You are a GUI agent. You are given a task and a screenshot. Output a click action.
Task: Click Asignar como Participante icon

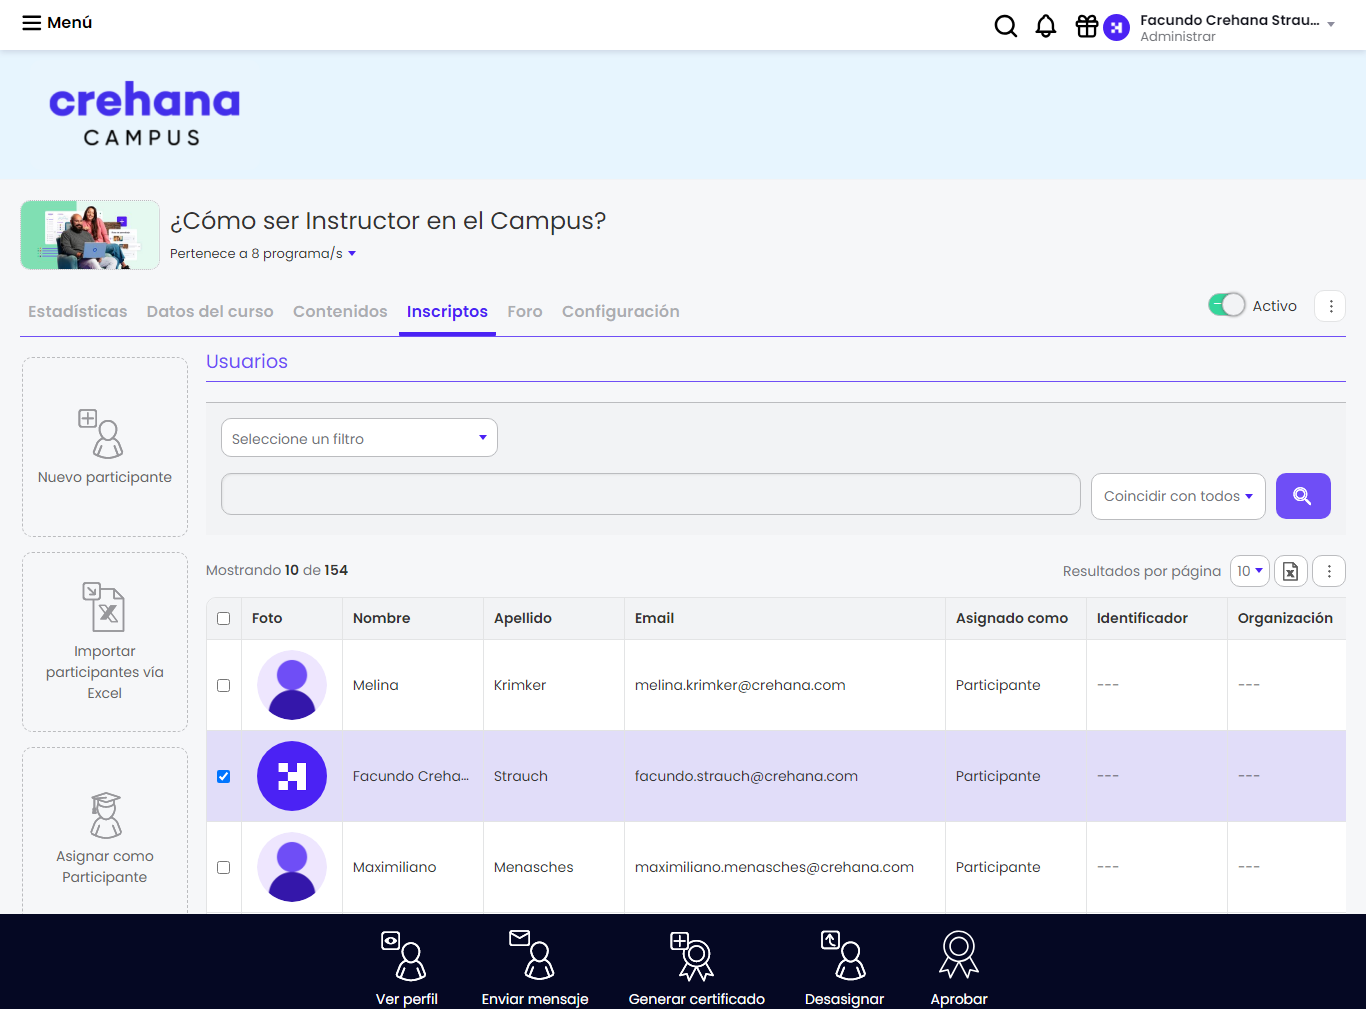click(105, 814)
